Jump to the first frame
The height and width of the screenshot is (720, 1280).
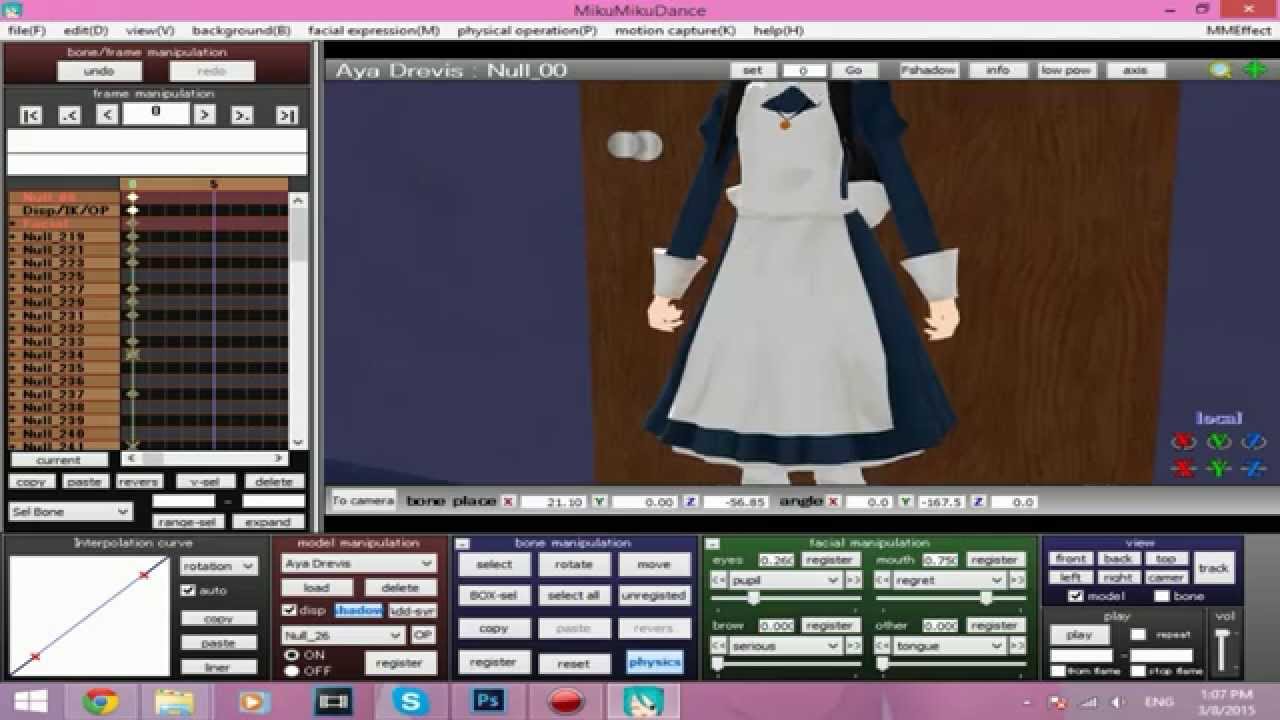[x=31, y=115]
